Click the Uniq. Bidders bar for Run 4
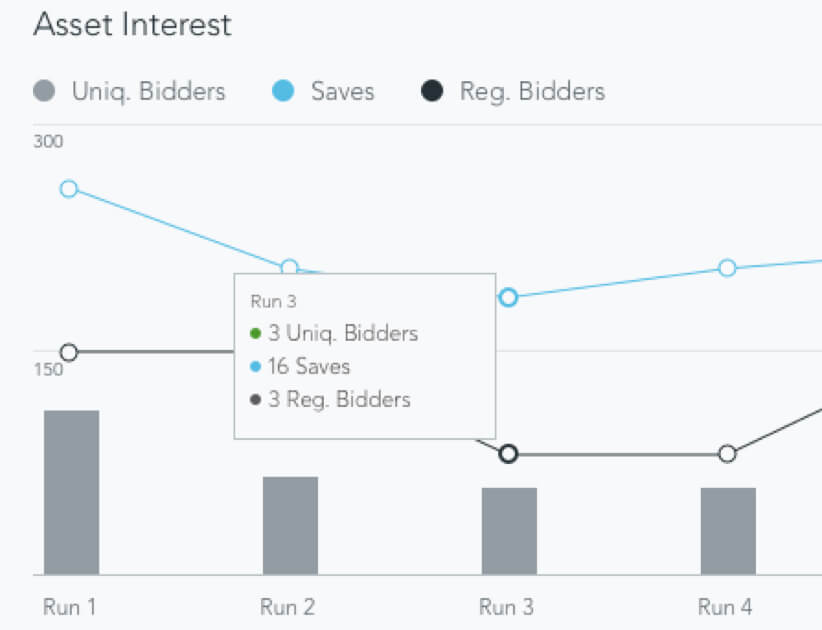The width and height of the screenshot is (822, 630). tap(728, 531)
